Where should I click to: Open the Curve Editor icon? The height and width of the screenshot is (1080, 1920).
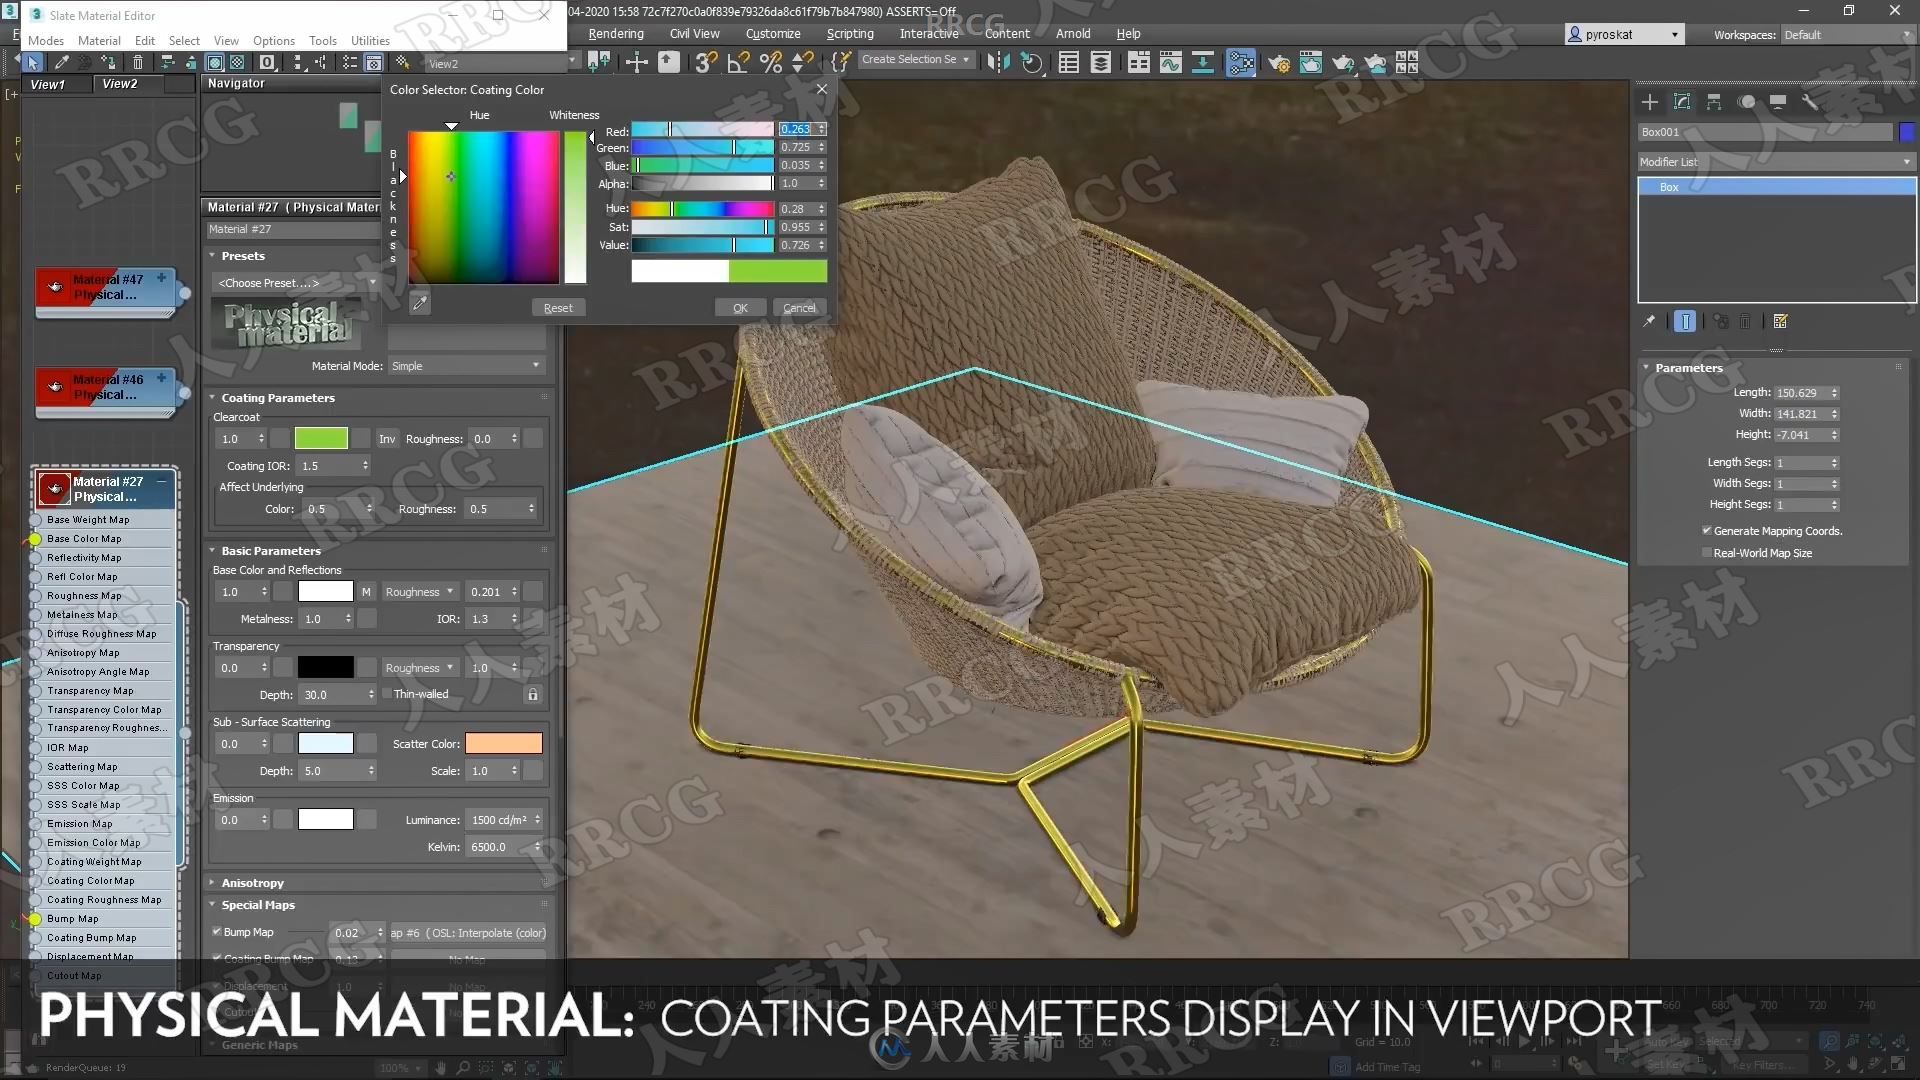pyautogui.click(x=1170, y=62)
